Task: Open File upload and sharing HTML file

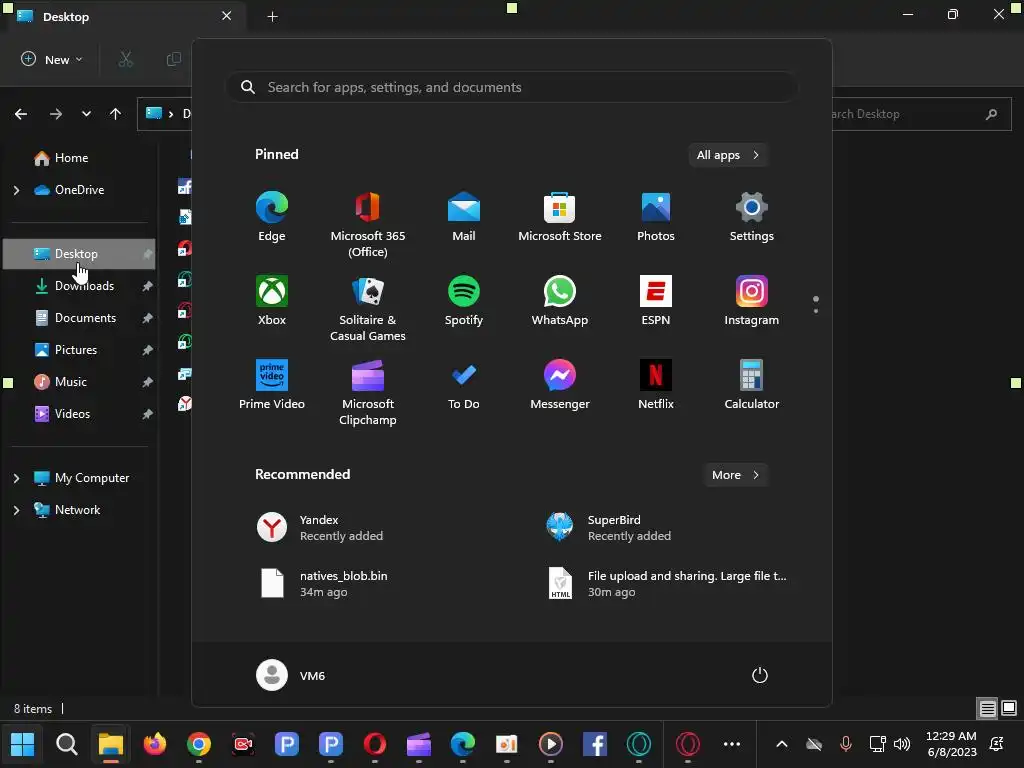Action: pos(666,583)
